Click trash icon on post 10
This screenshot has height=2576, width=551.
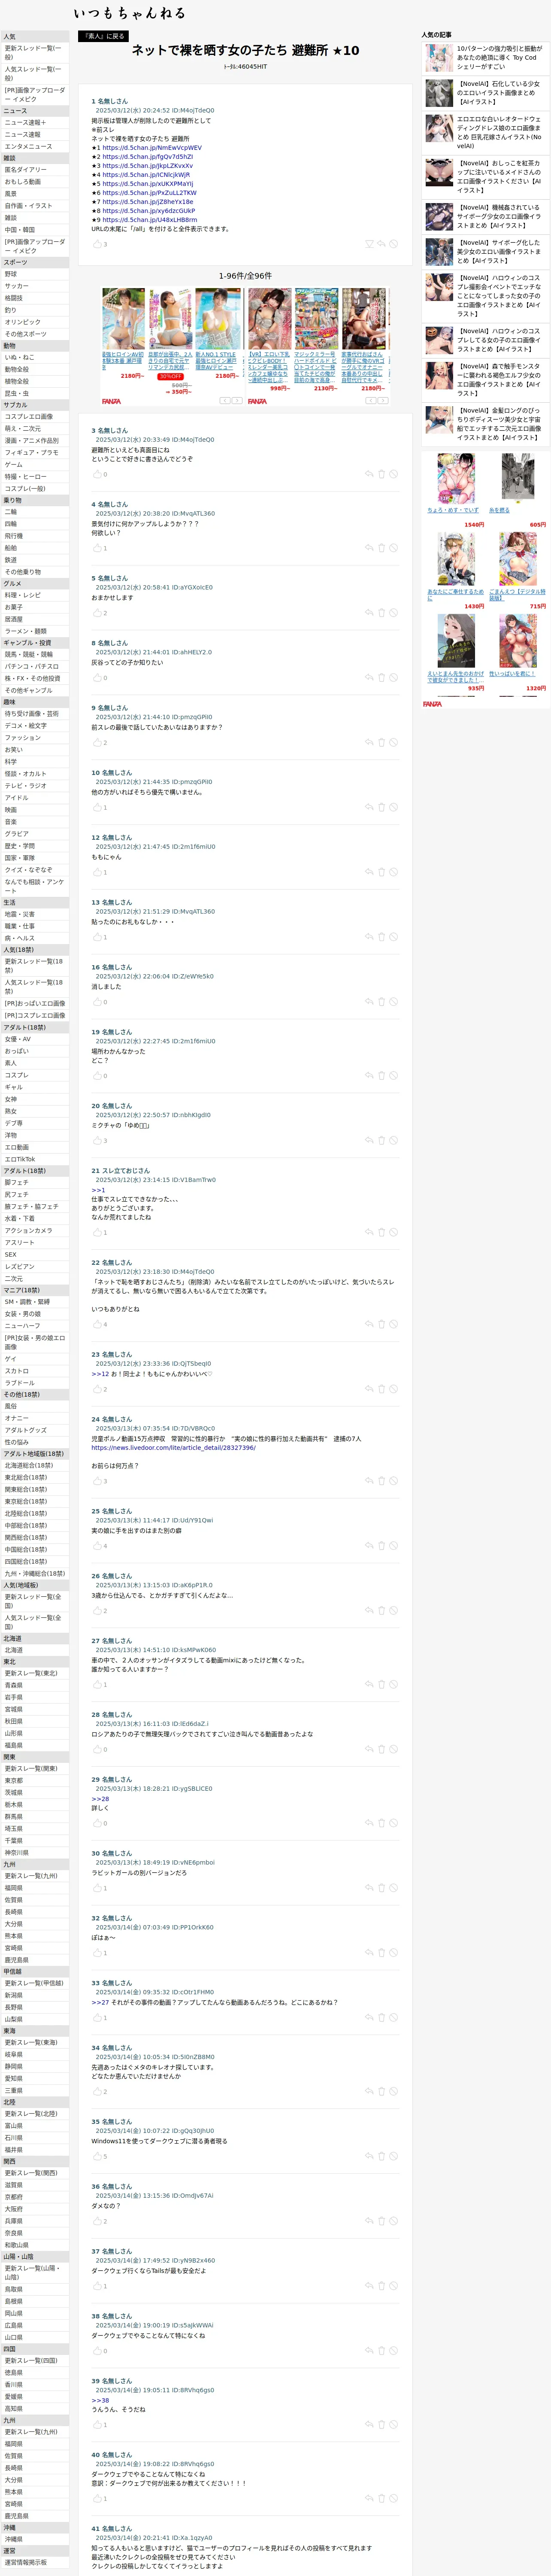(x=381, y=808)
